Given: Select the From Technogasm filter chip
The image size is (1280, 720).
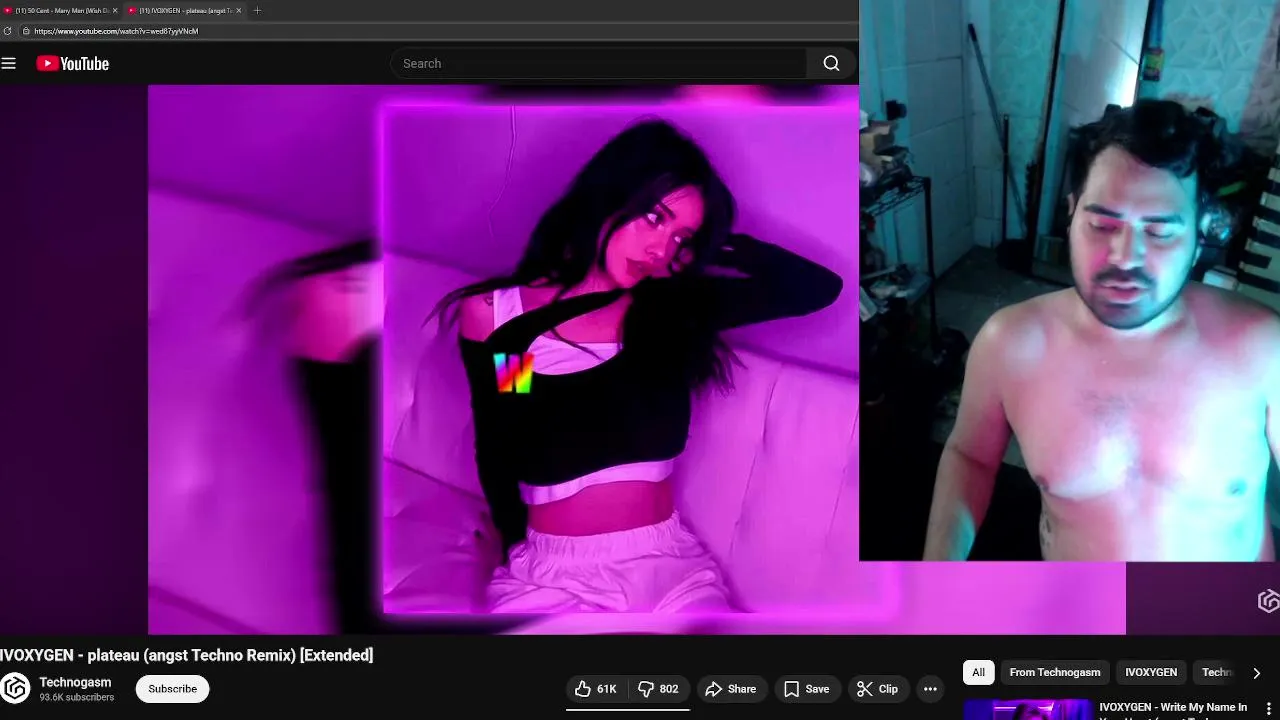Looking at the screenshot, I should point(1055,672).
